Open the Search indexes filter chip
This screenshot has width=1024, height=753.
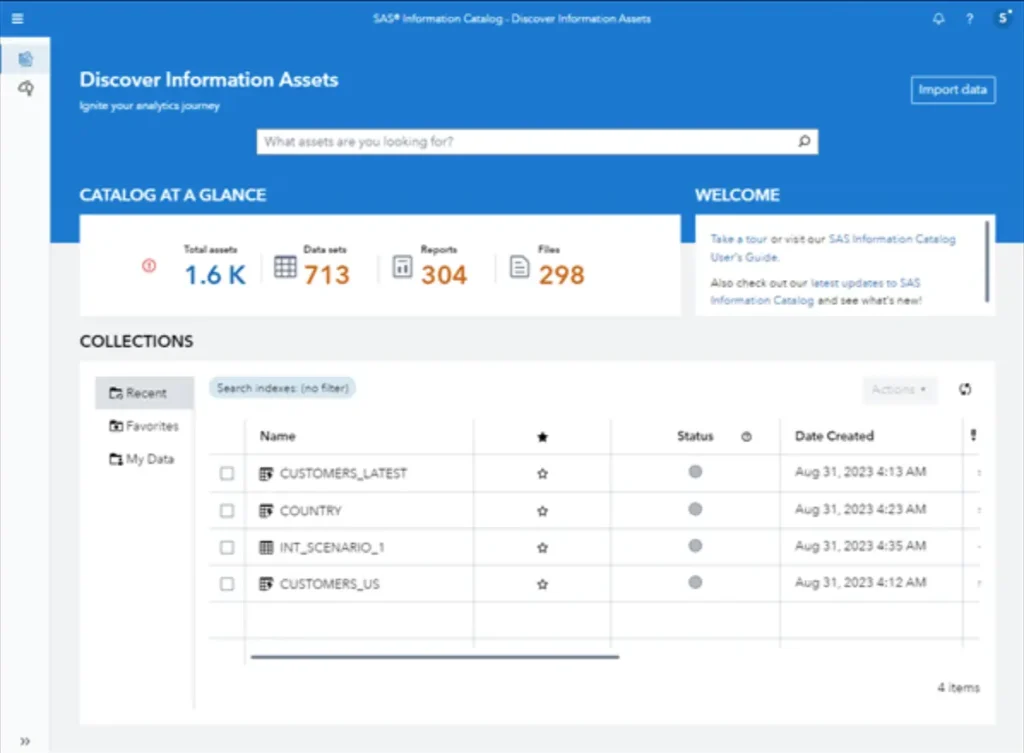[x=282, y=388]
